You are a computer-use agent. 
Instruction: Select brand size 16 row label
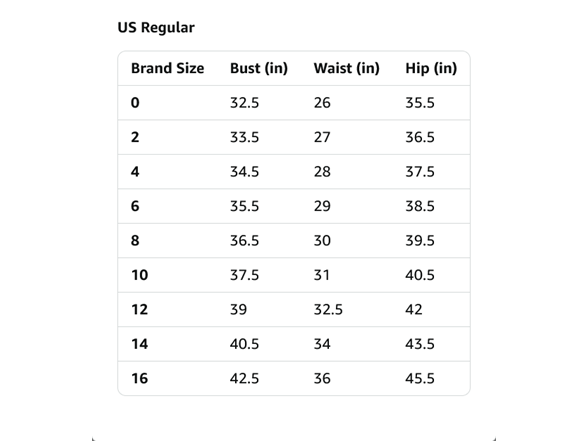coord(140,379)
